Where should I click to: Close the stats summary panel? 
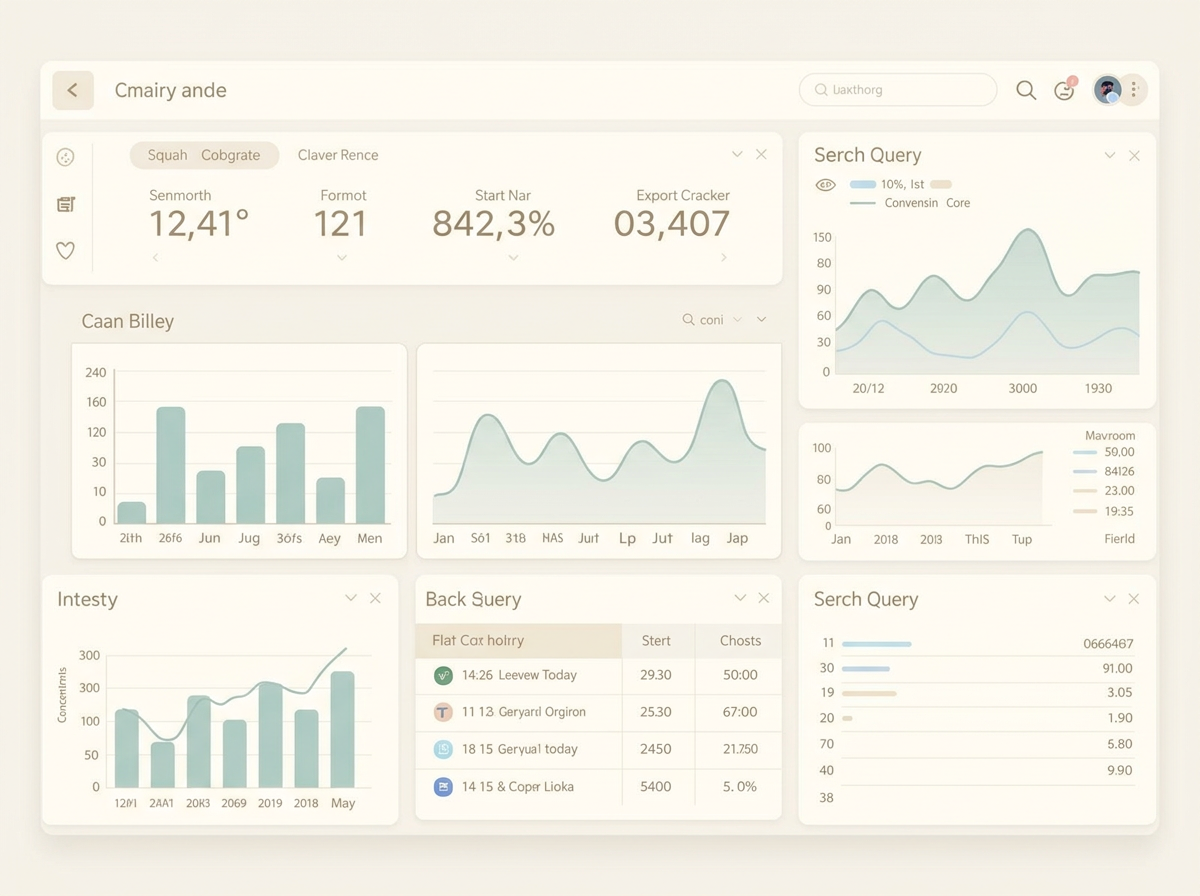[761, 154]
